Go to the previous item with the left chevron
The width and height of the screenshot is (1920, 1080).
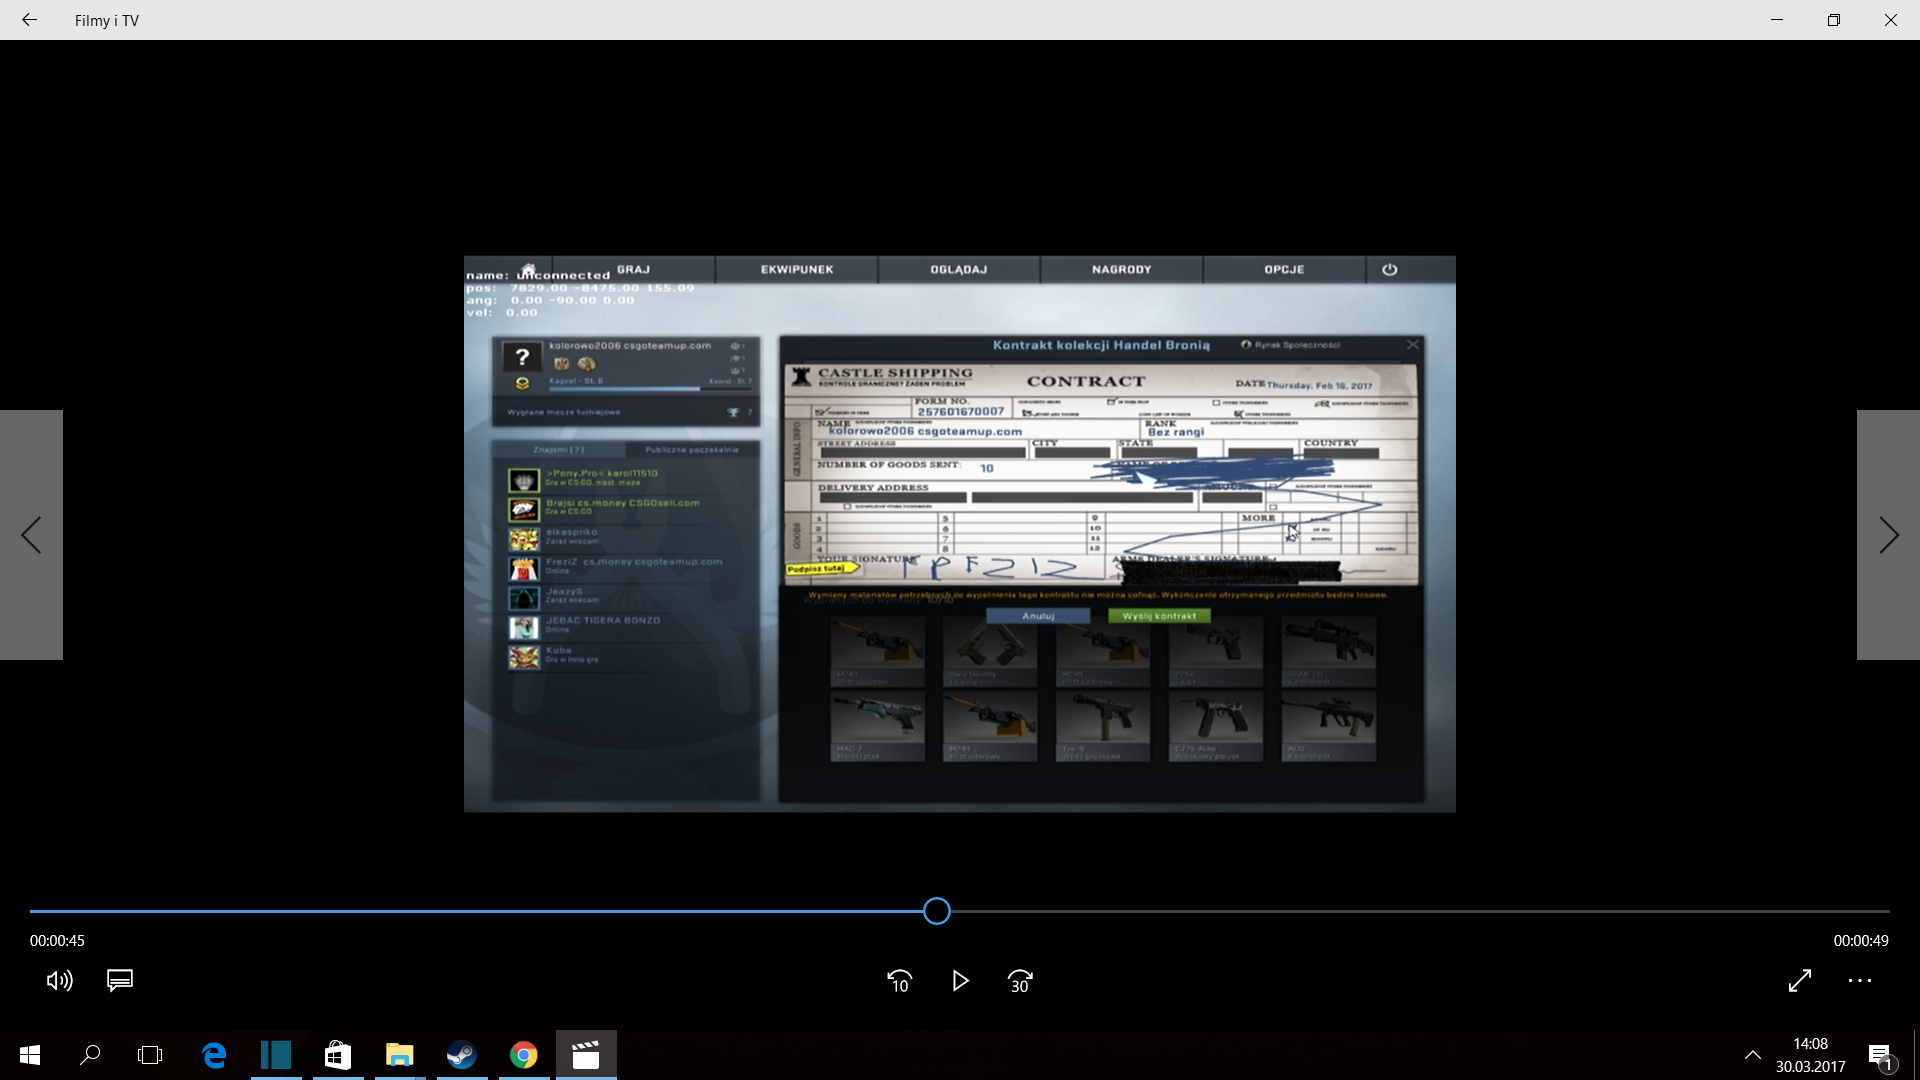coord(31,535)
